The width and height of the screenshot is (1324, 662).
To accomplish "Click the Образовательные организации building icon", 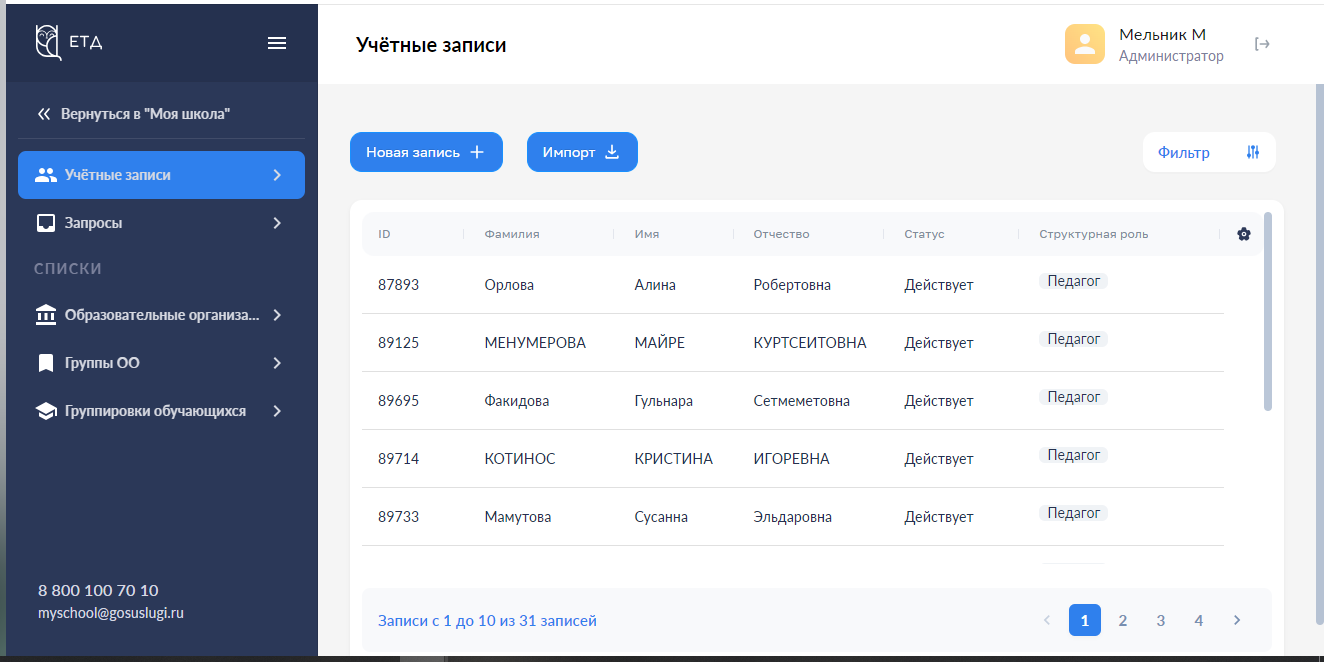I will (46, 315).
